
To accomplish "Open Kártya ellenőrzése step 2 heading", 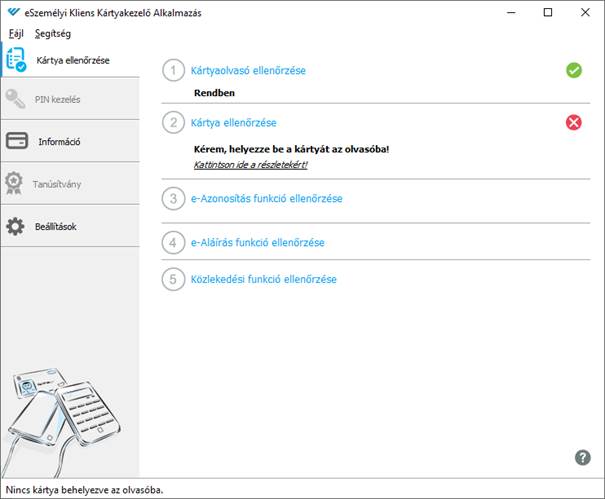I will click(233, 123).
